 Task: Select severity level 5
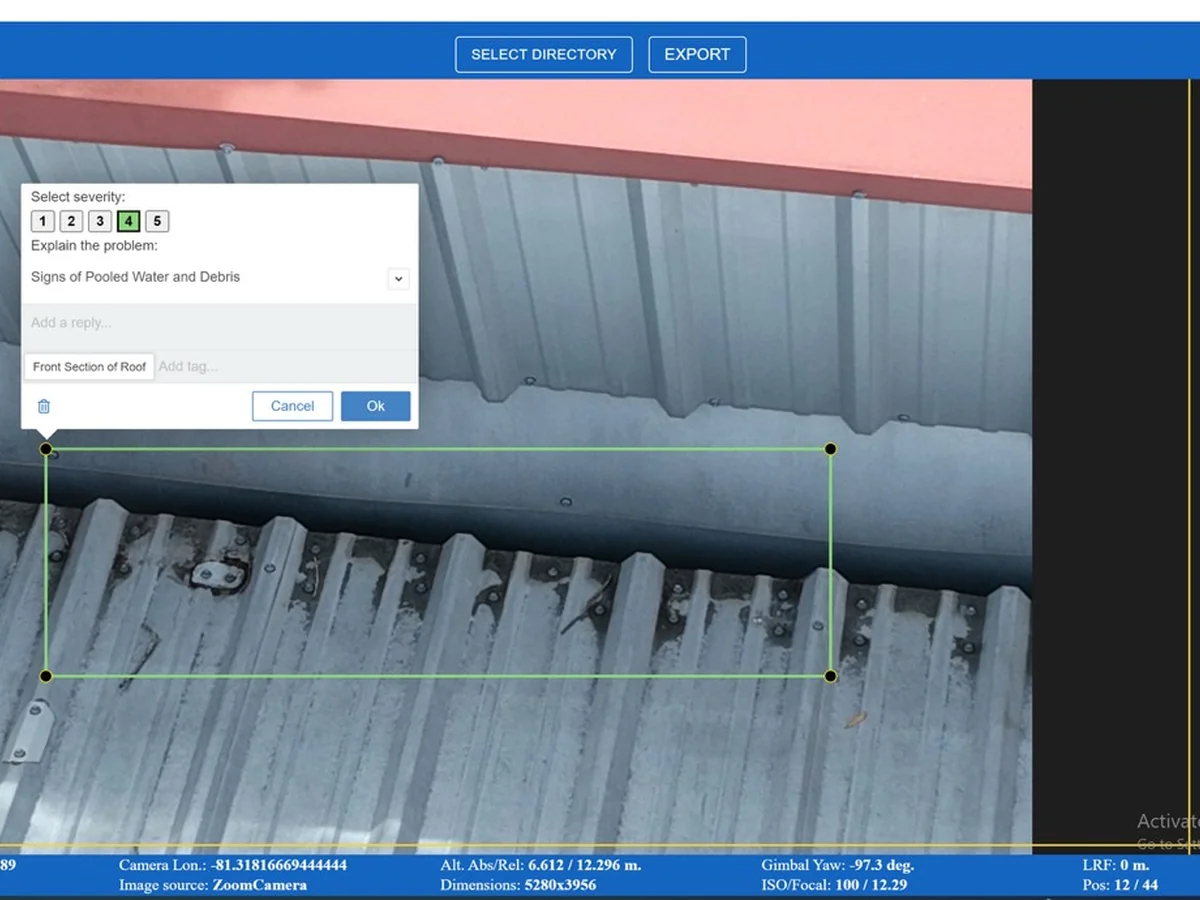(157, 222)
